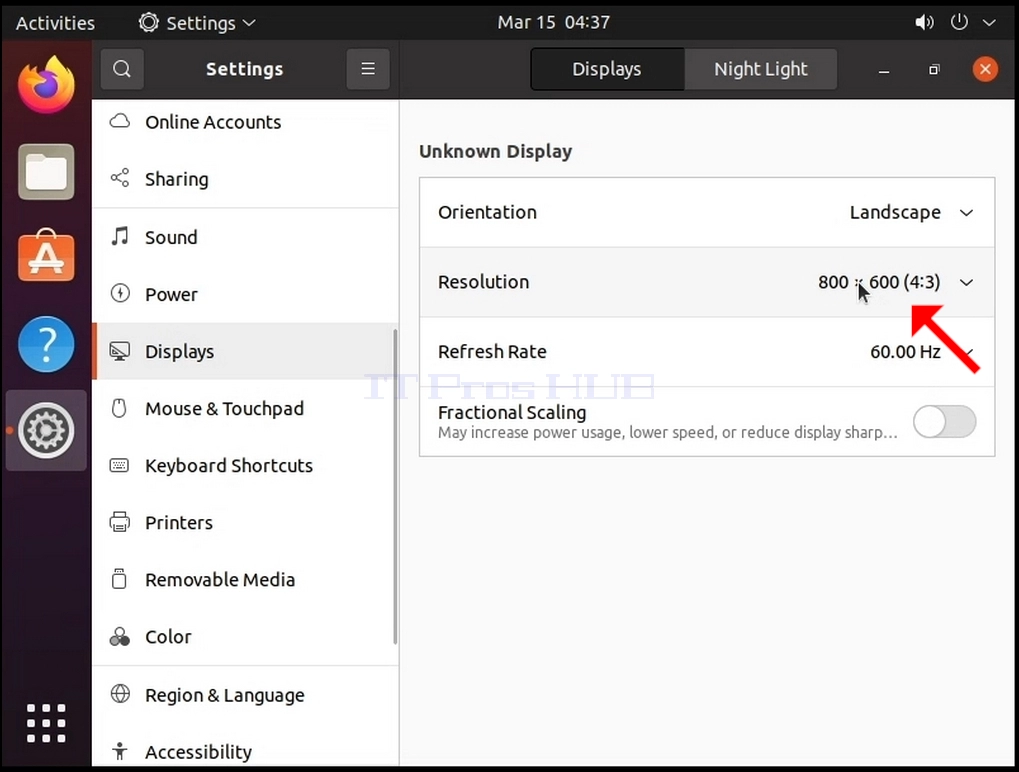The image size is (1019, 772).
Task: Switch to the Night Light tab
Action: click(760, 69)
